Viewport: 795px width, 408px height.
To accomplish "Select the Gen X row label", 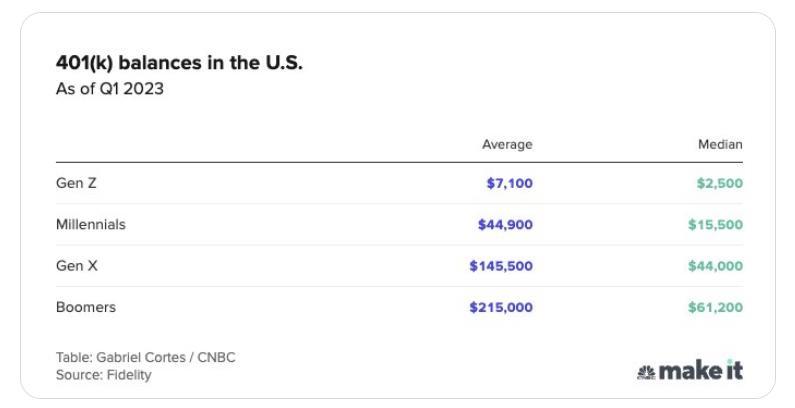I will pyautogui.click(x=77, y=266).
